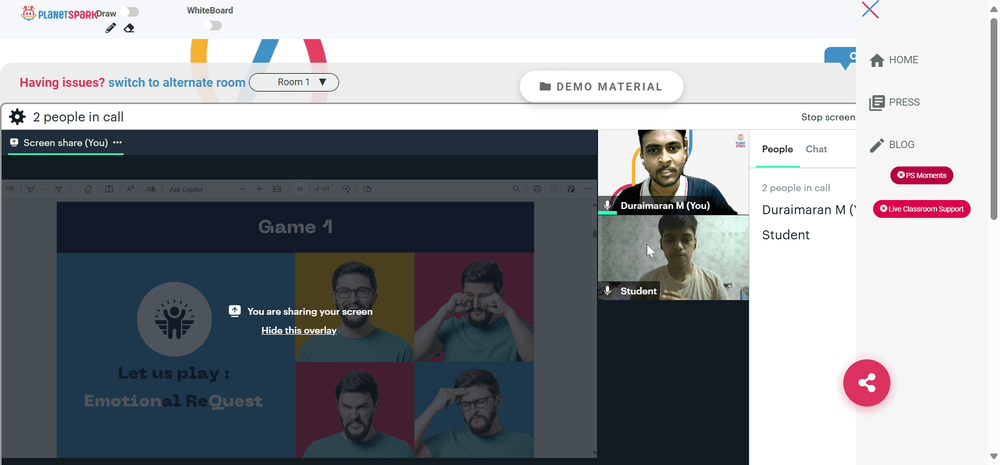Click PDF print icon
The image size is (1000, 465).
537,189
